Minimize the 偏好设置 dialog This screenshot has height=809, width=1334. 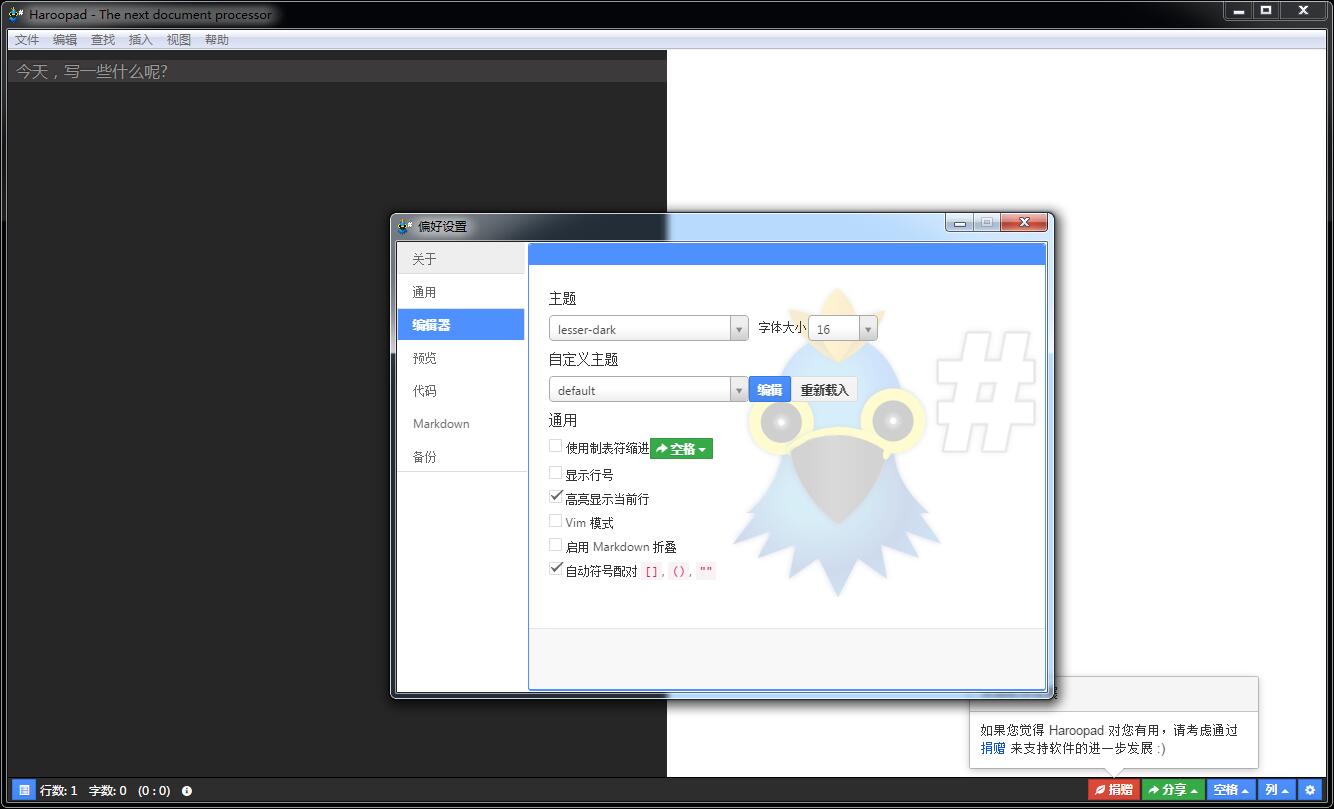coord(960,223)
